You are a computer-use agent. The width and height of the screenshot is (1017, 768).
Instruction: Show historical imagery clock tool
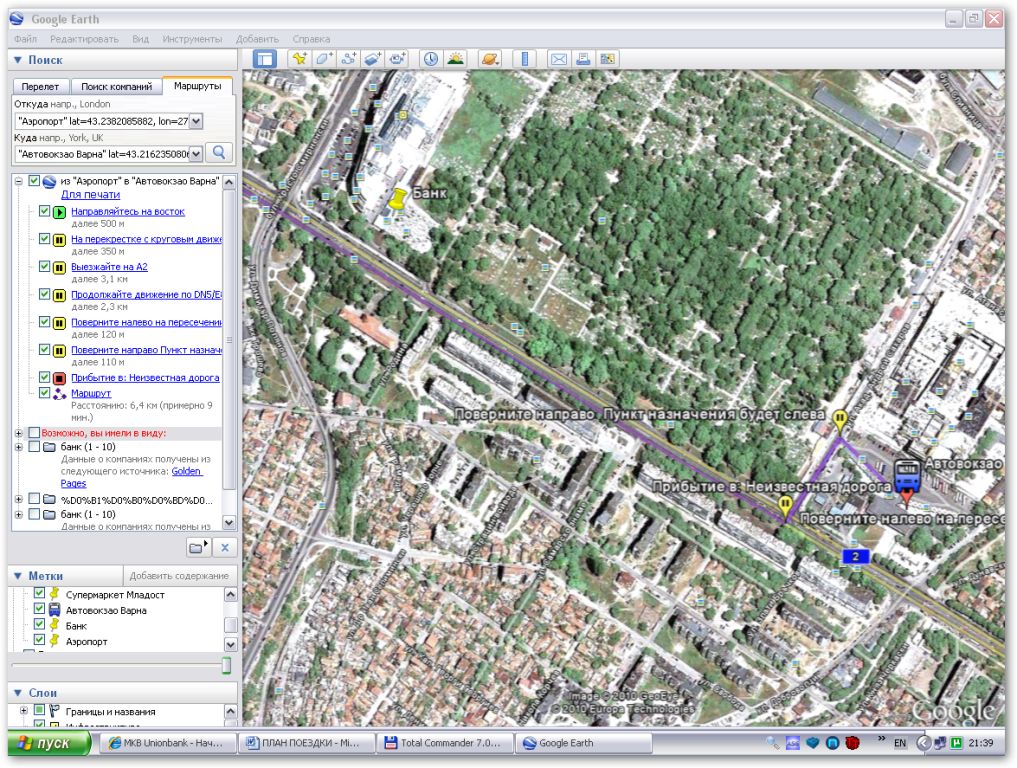[430, 59]
